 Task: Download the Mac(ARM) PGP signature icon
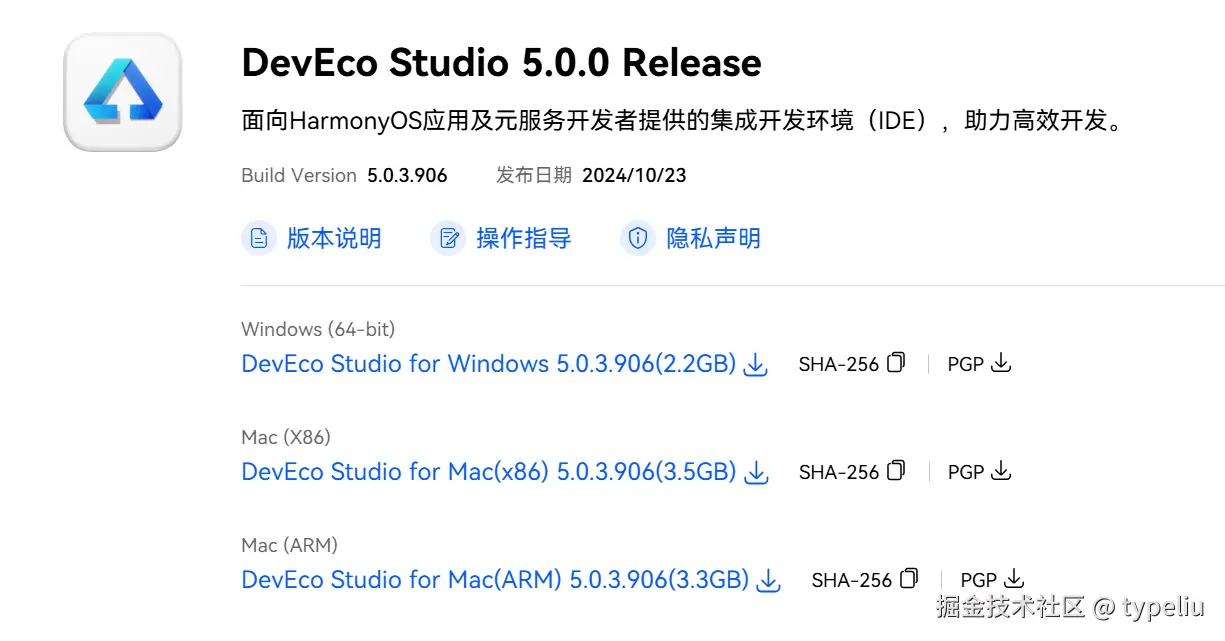pos(1014,579)
